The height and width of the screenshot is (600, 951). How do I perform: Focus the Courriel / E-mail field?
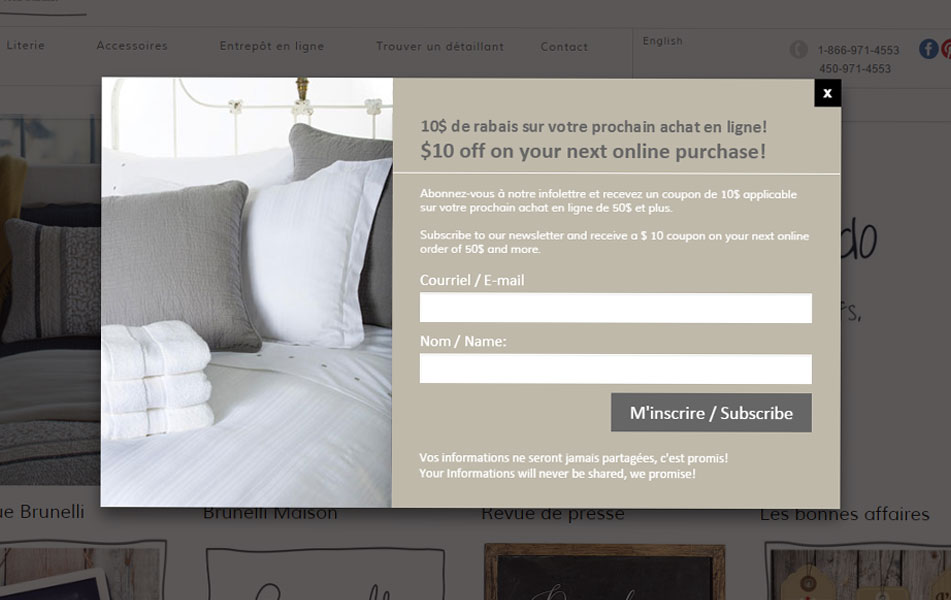tap(616, 308)
